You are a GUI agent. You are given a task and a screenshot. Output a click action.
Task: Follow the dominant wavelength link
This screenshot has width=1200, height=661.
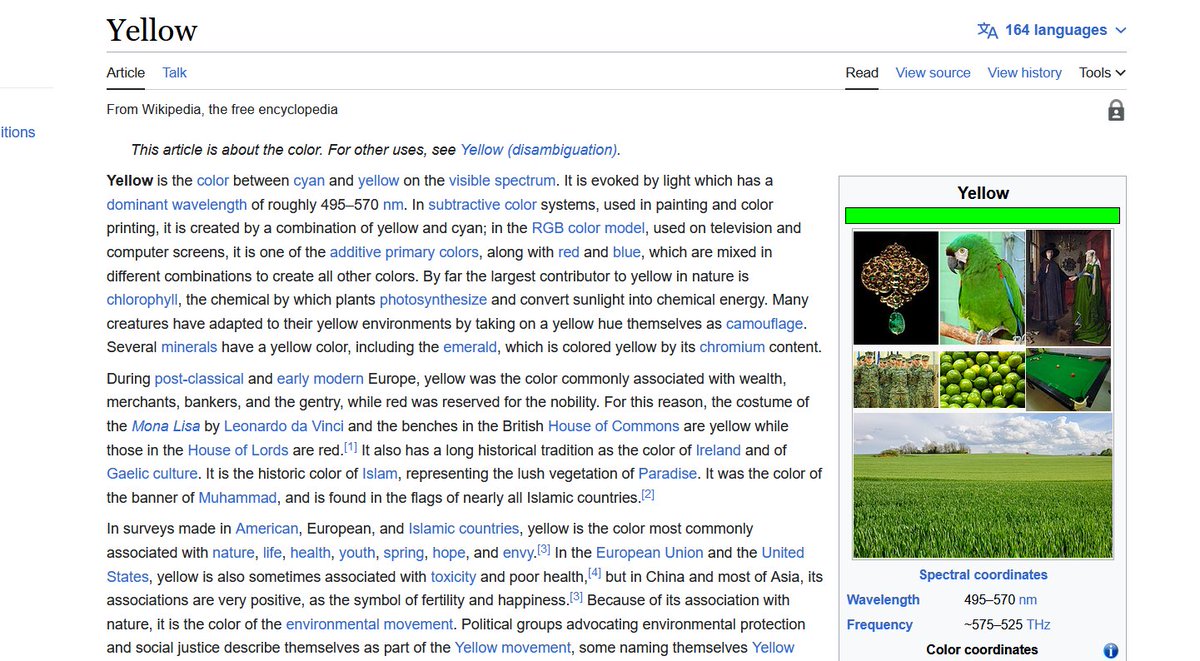pos(177,205)
